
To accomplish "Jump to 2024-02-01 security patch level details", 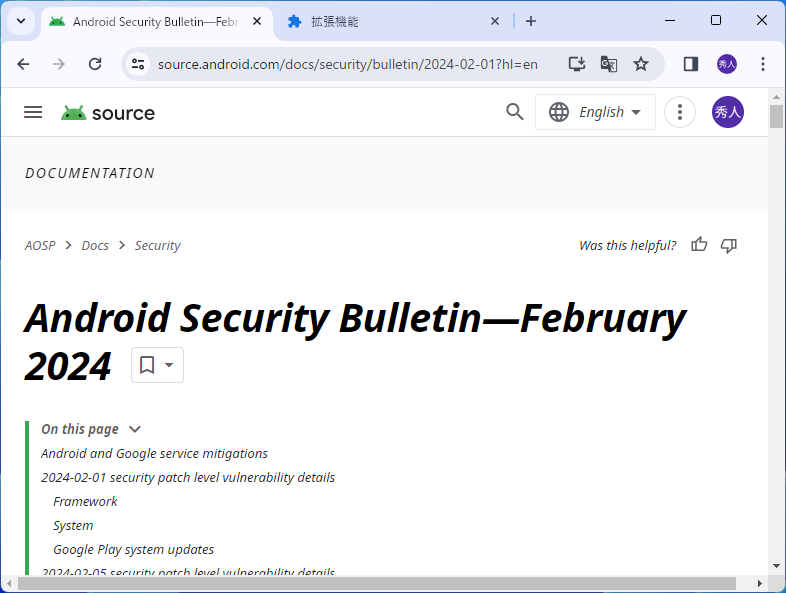I will coord(188,478).
